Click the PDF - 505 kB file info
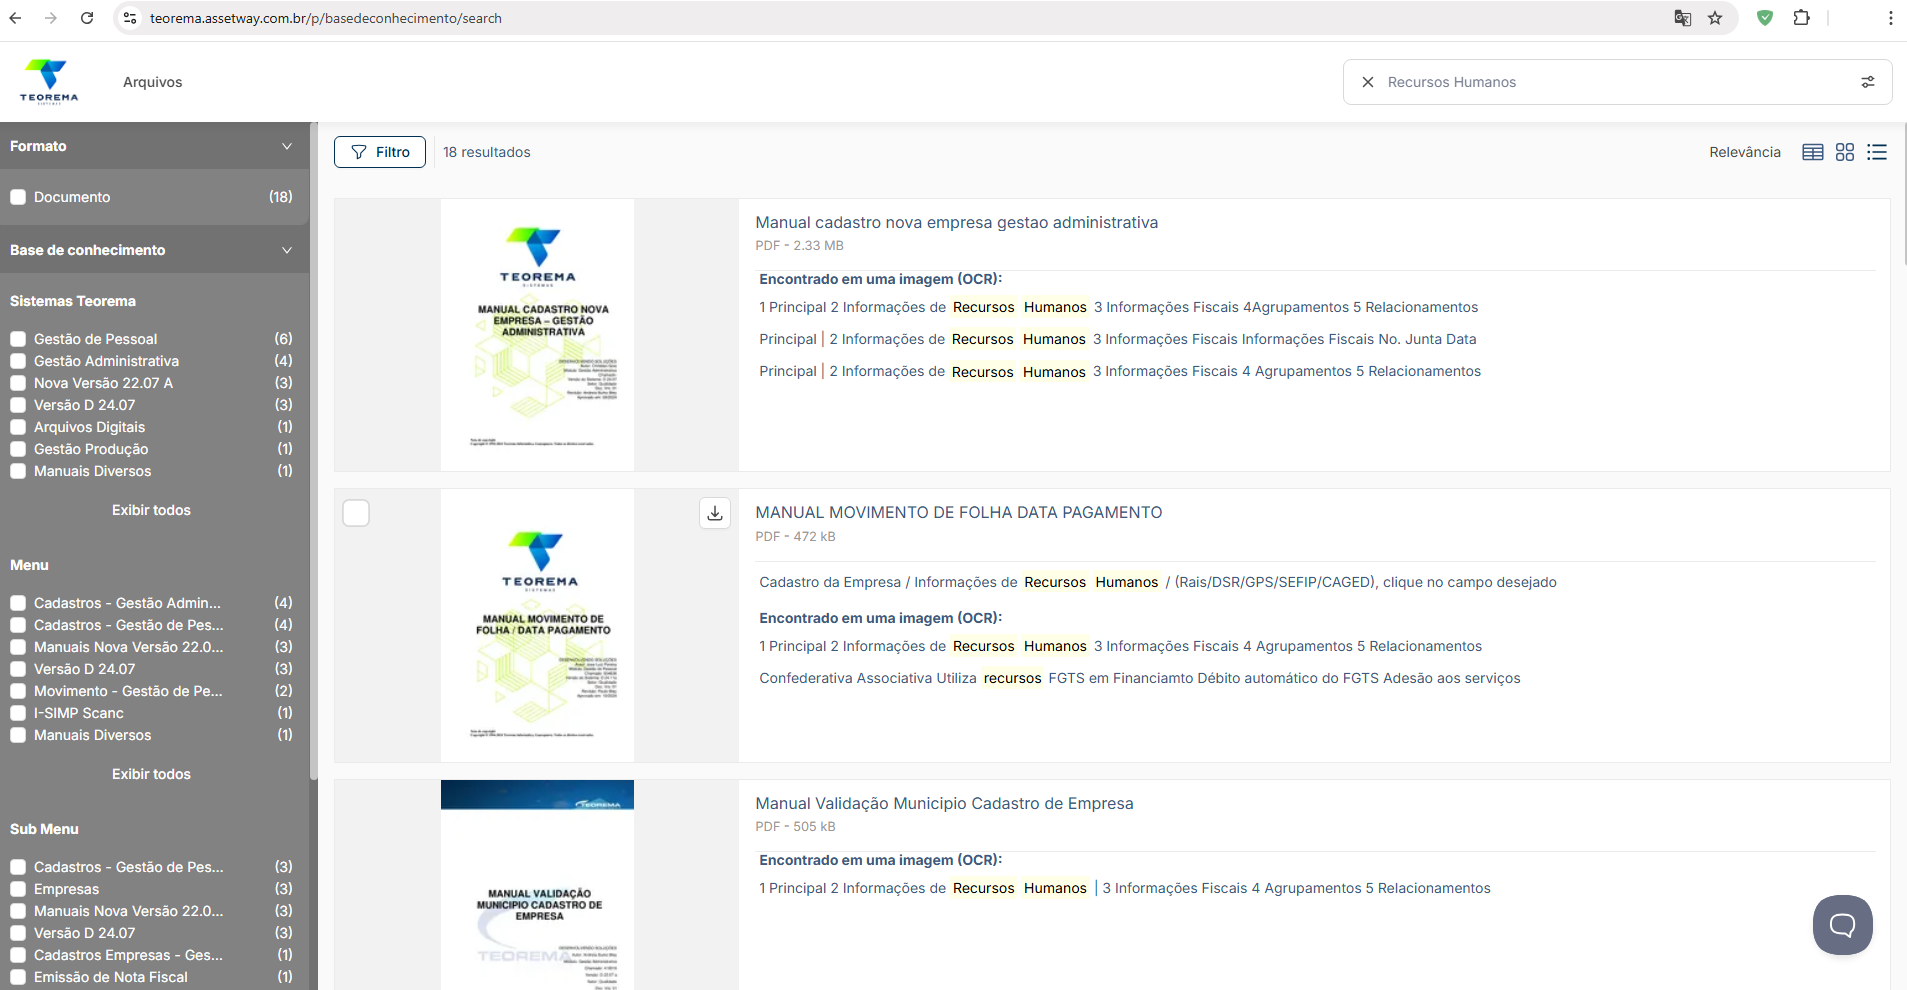Image resolution: width=1907 pixels, height=990 pixels. 795,826
